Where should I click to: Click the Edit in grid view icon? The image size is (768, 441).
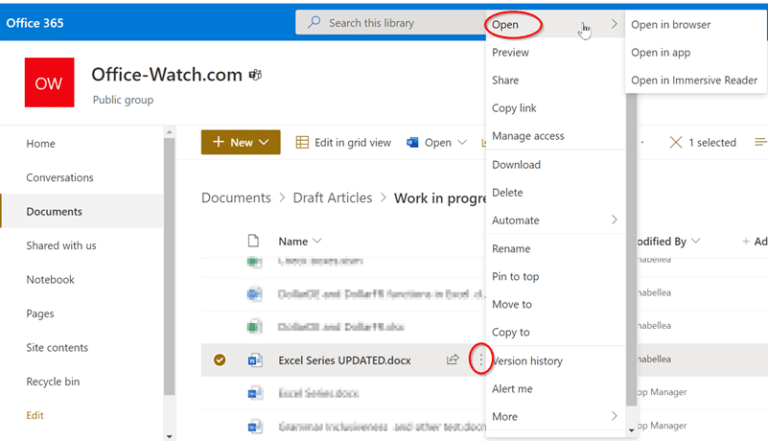click(x=302, y=143)
